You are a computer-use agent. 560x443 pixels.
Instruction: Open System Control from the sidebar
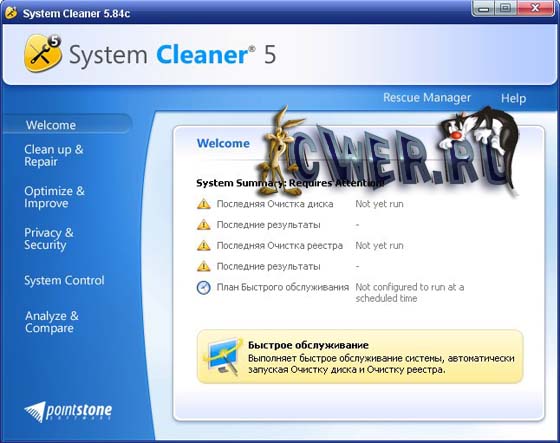64,280
